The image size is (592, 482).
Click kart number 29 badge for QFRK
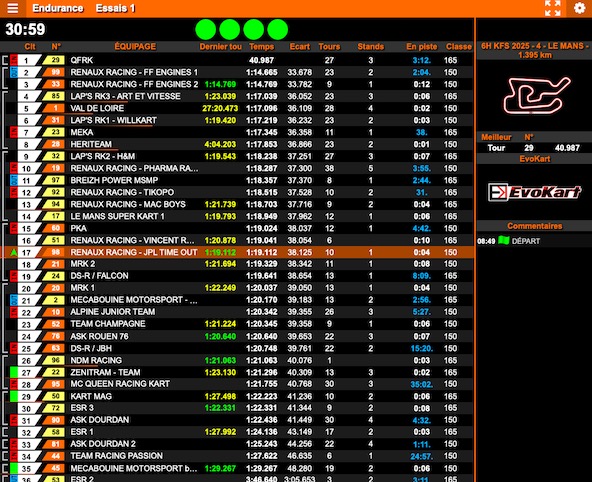coord(54,60)
